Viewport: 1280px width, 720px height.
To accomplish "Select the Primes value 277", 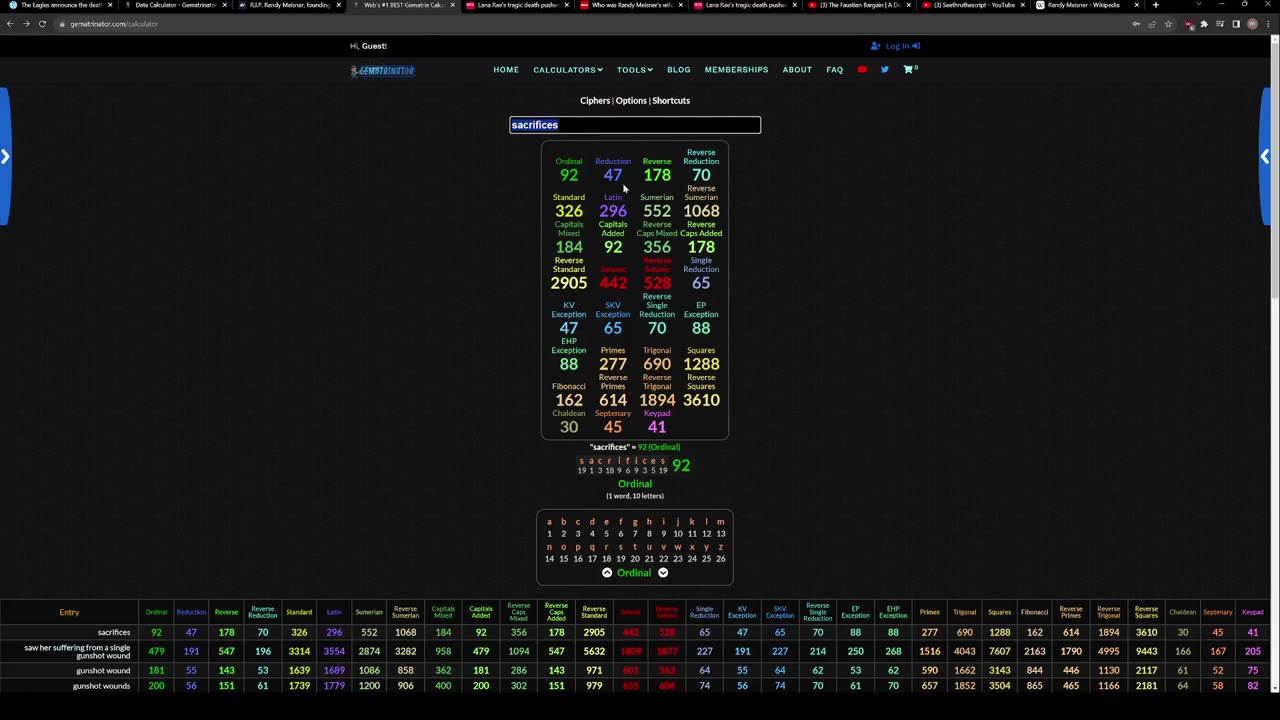I will (x=613, y=364).
